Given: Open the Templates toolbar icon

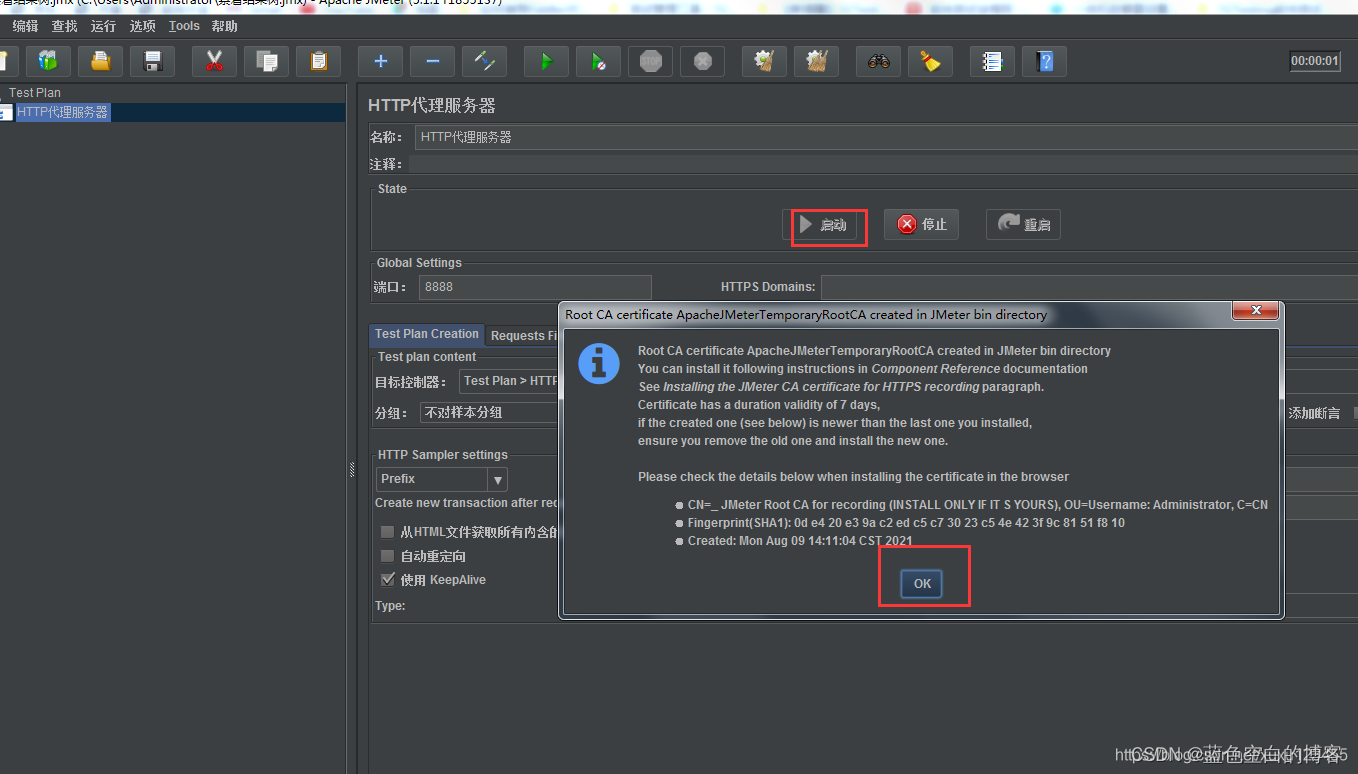Looking at the screenshot, I should point(48,61).
